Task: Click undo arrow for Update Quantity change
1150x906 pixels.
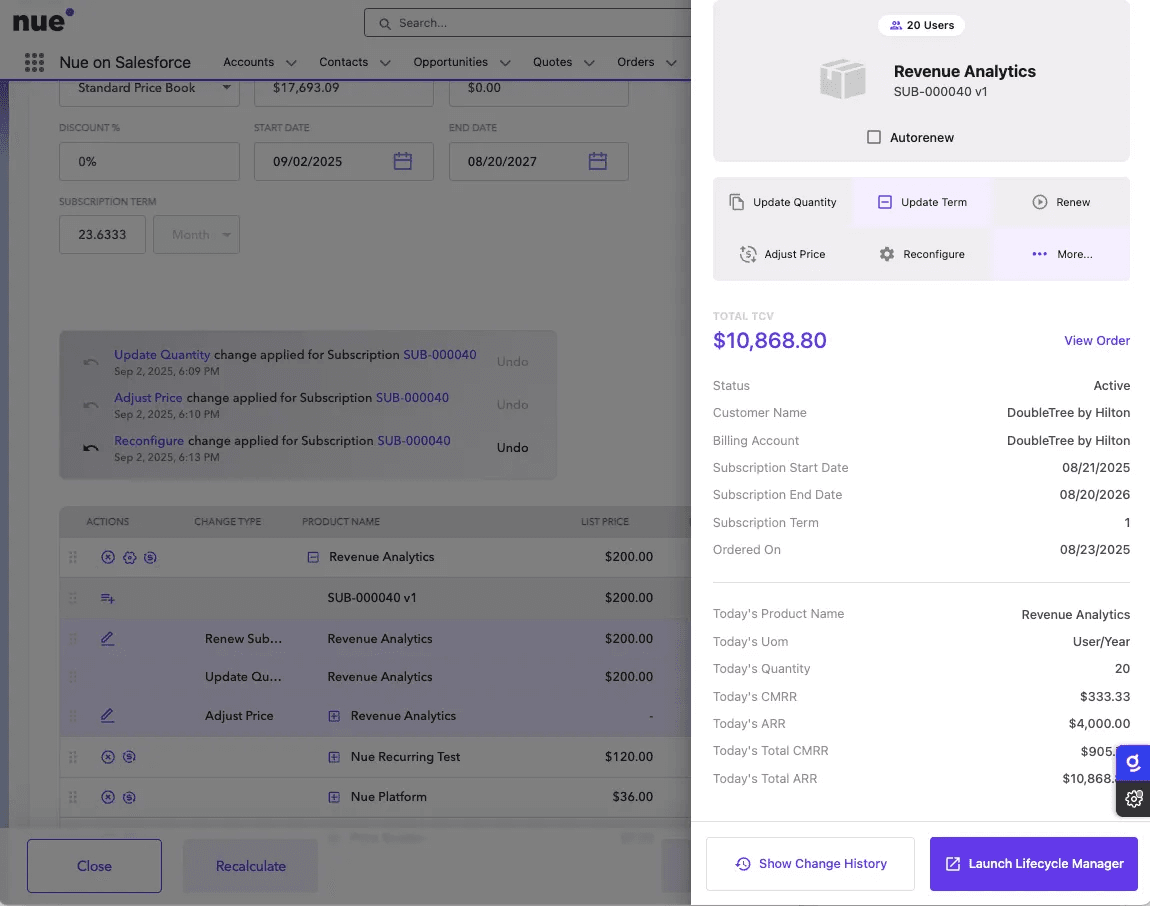Action: point(90,362)
